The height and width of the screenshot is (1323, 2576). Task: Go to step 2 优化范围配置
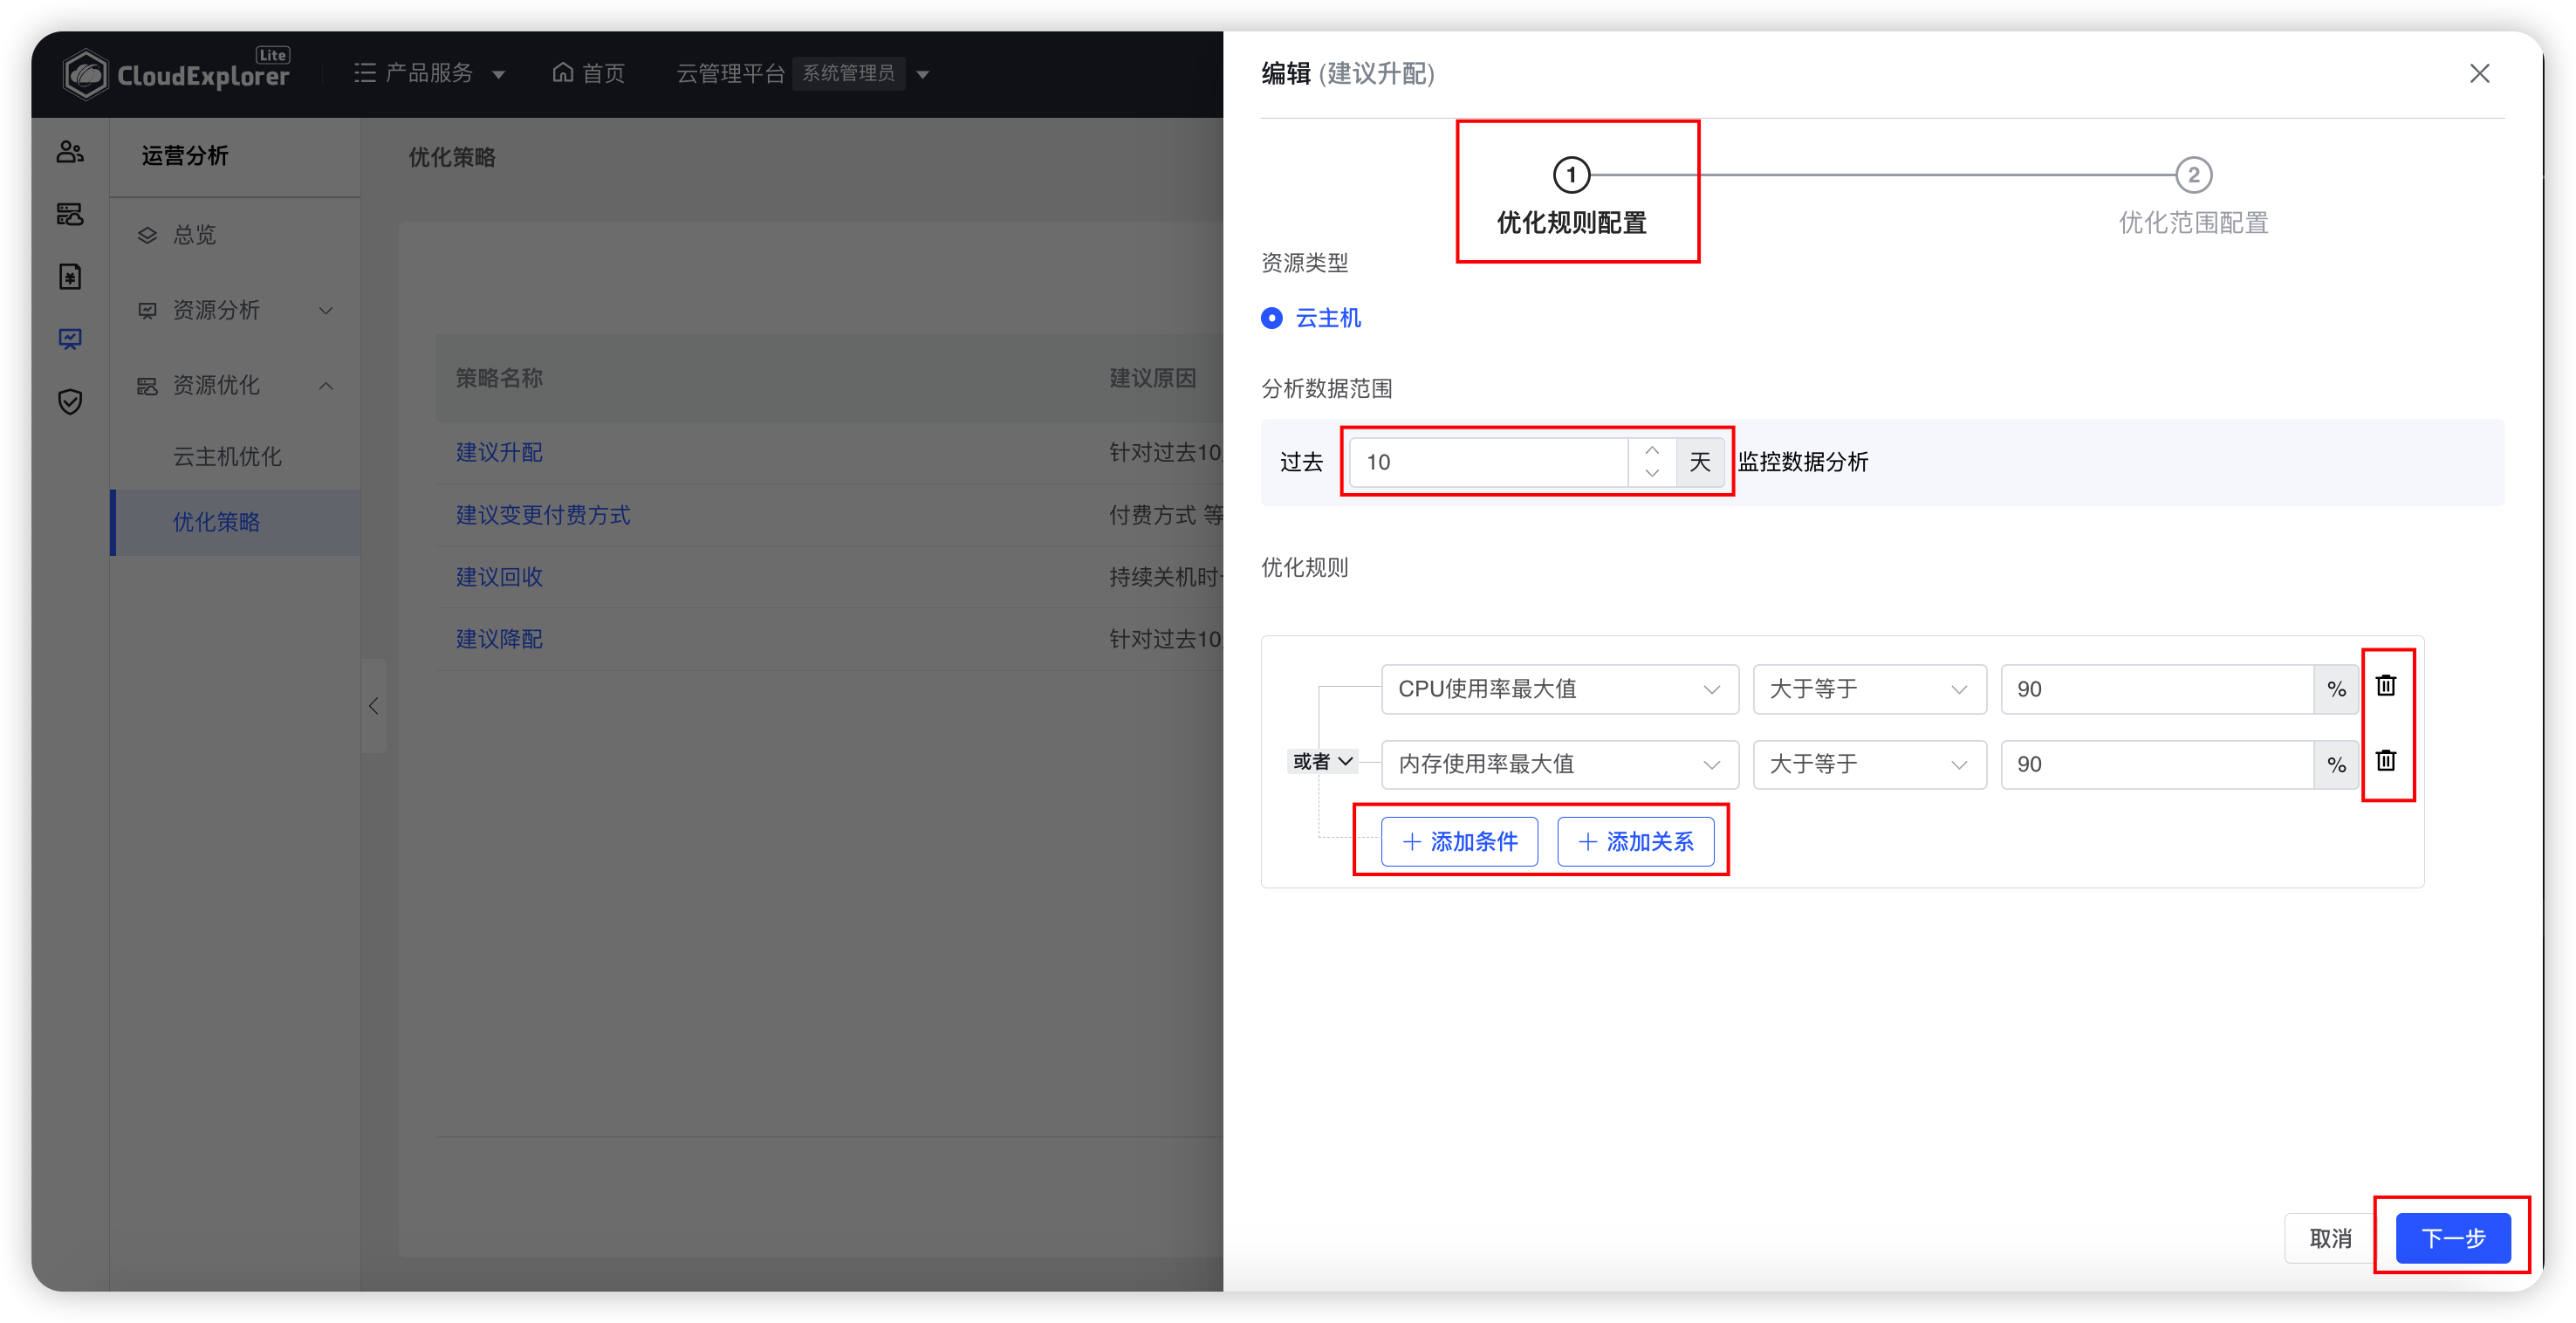[2193, 198]
